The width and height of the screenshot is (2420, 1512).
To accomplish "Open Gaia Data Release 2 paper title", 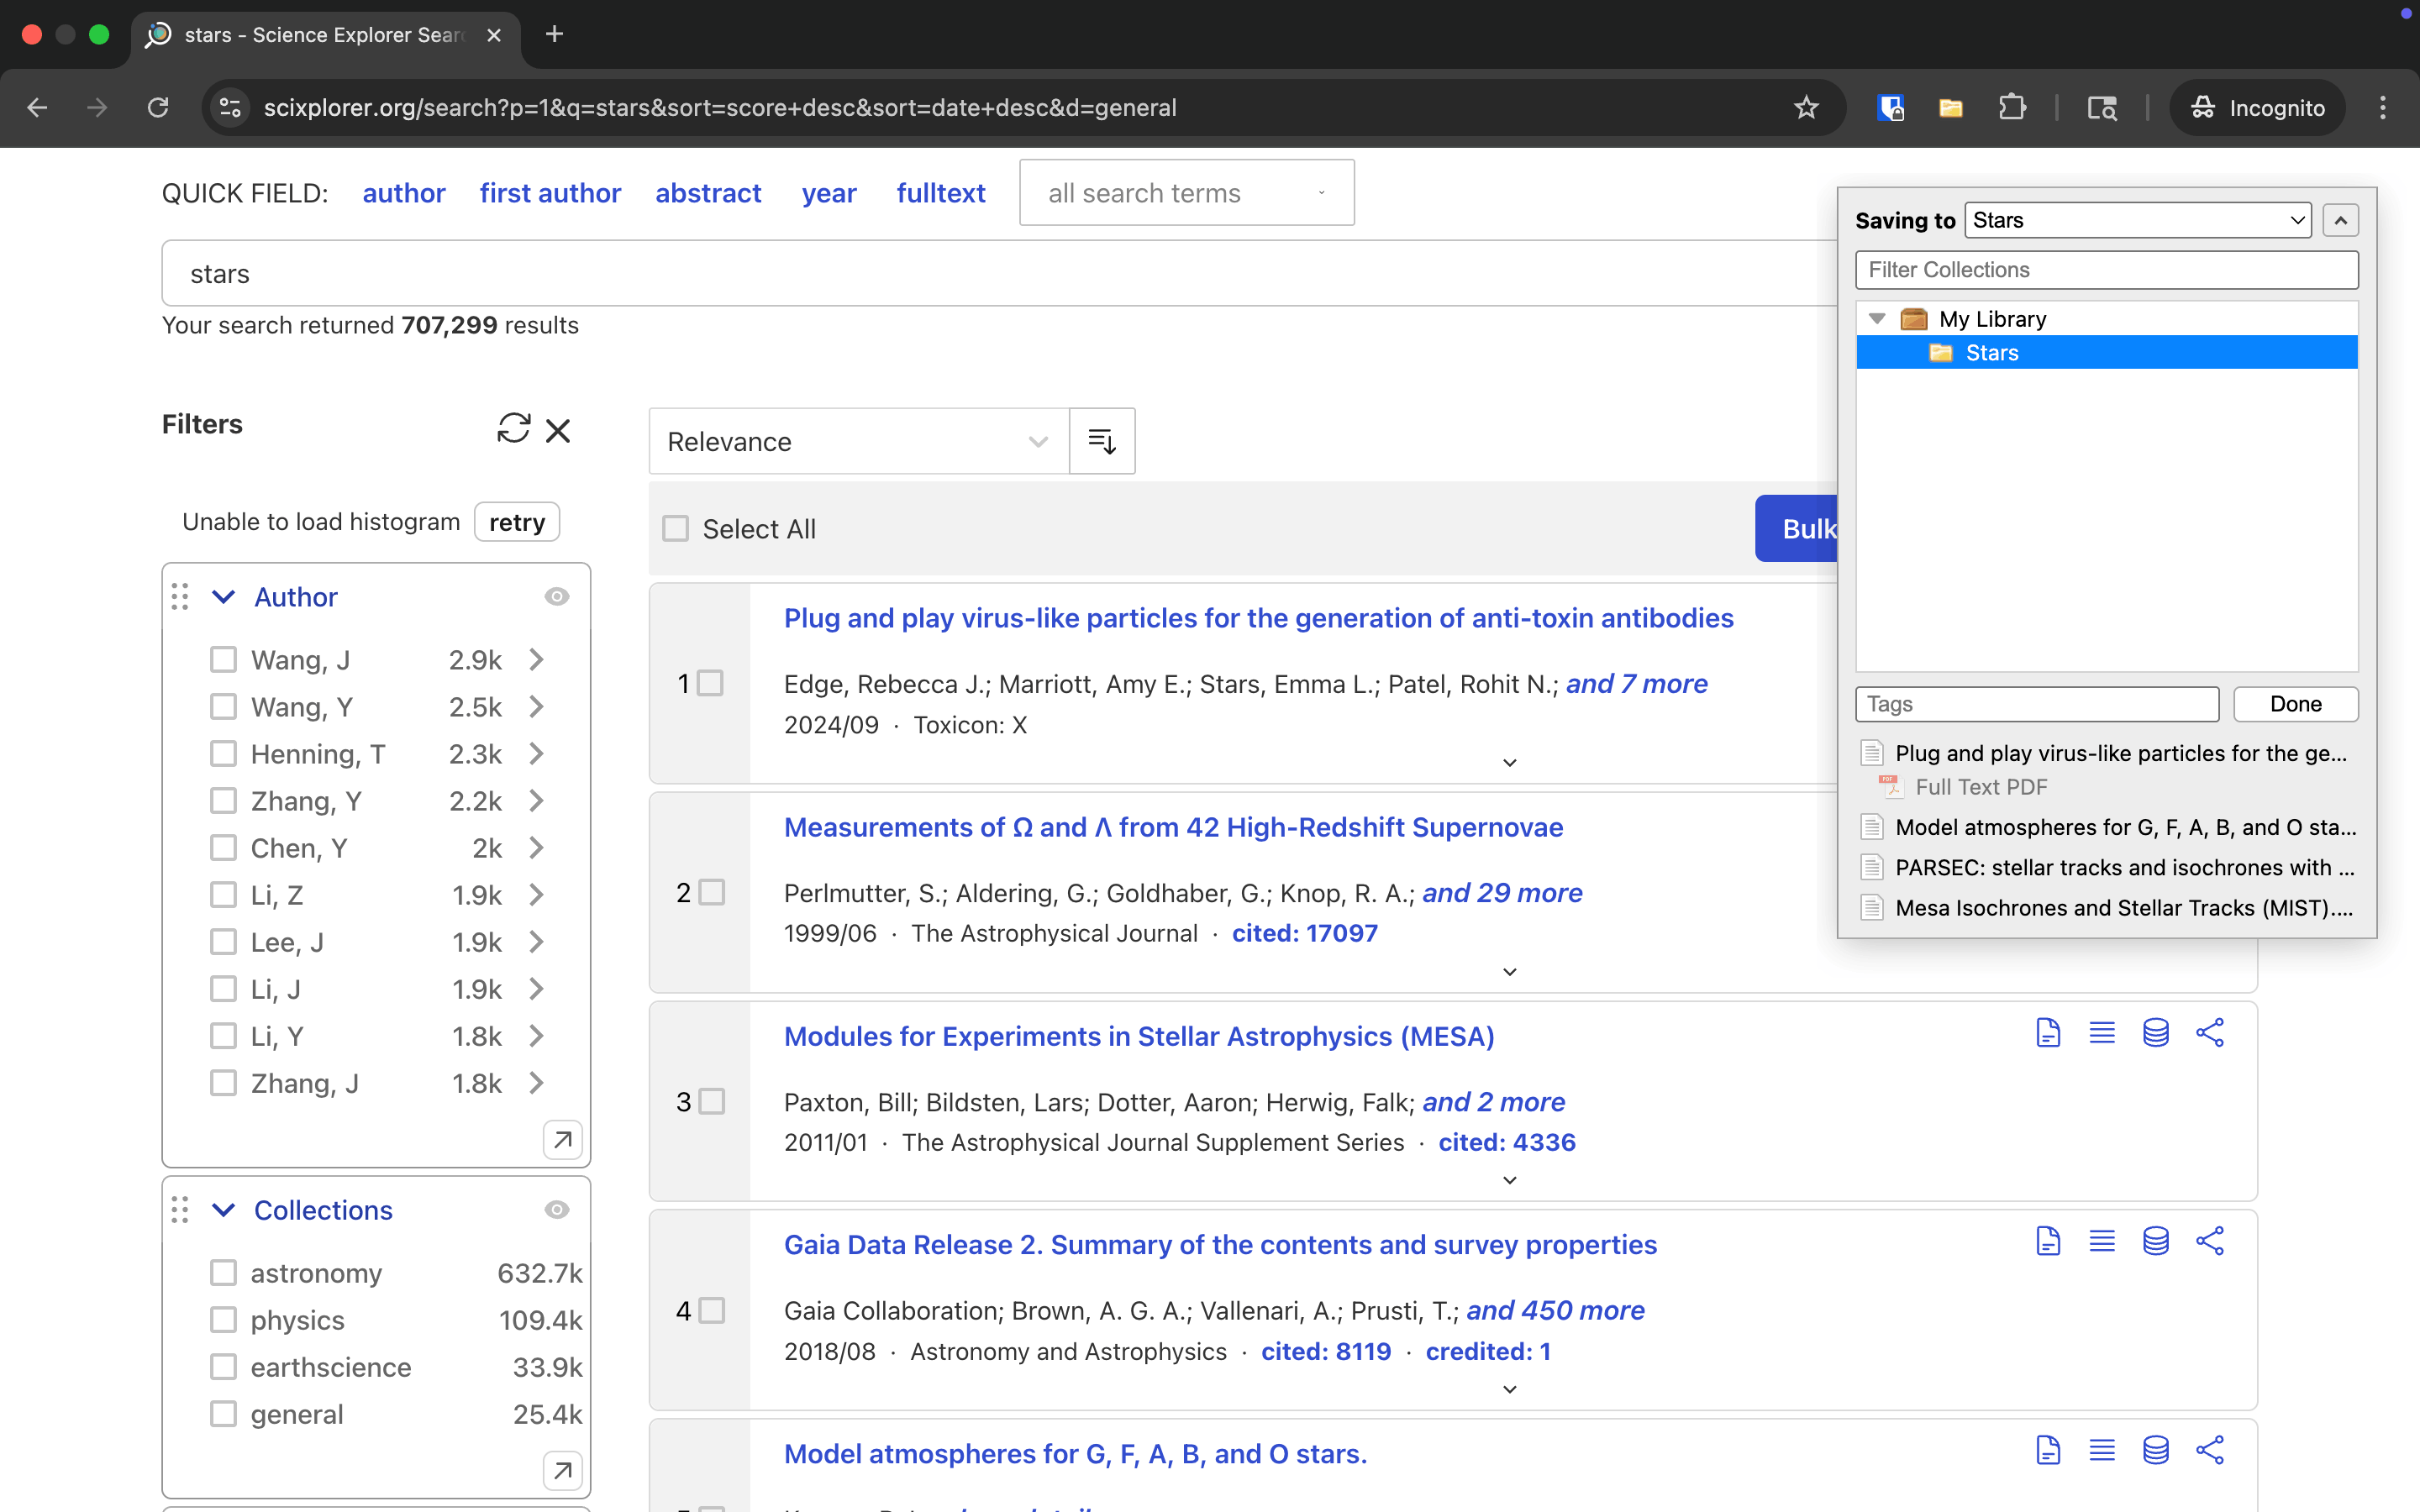I will (x=1220, y=1244).
